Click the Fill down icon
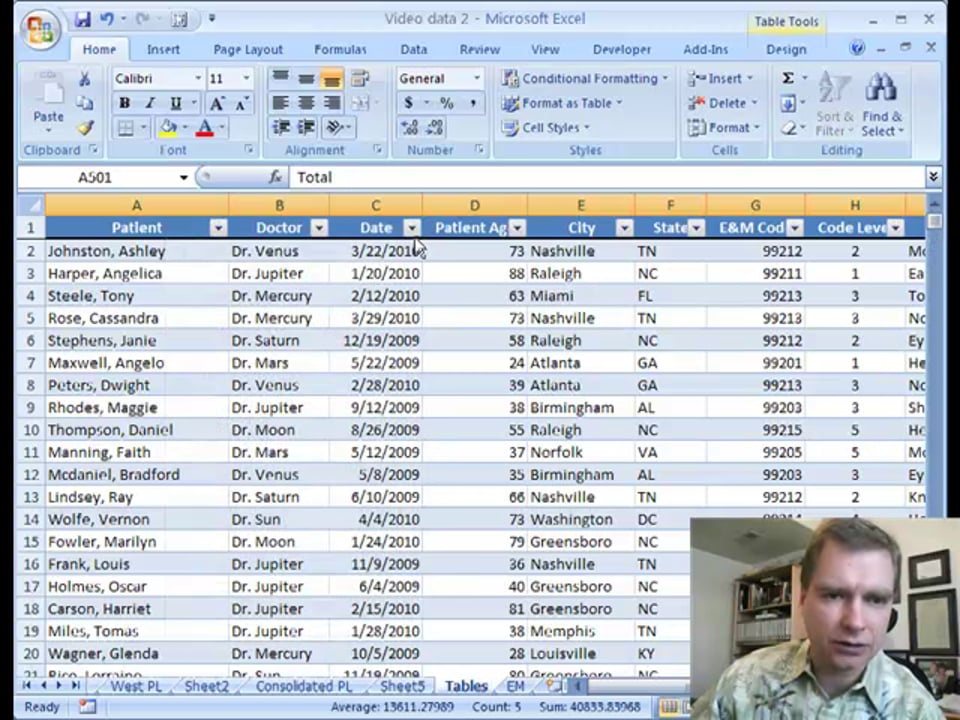This screenshot has width=960, height=720. (788, 103)
